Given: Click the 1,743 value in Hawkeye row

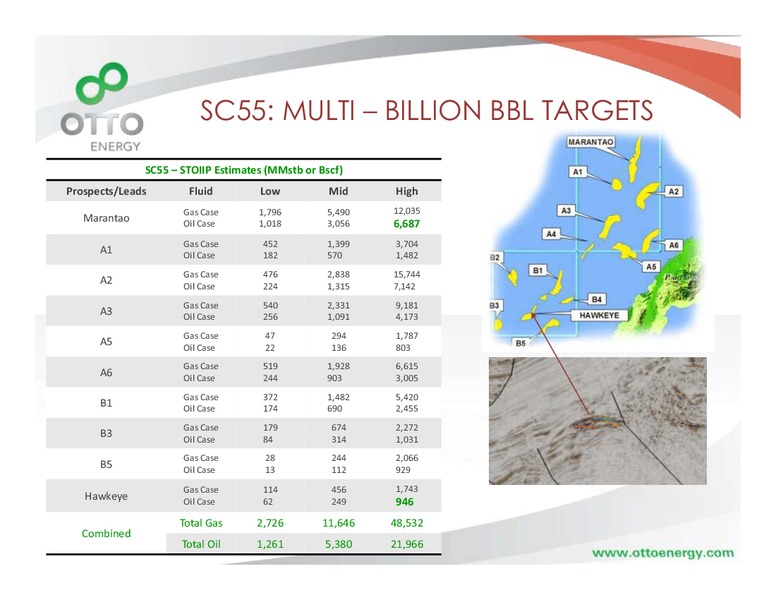Looking at the screenshot, I should coord(406,489).
